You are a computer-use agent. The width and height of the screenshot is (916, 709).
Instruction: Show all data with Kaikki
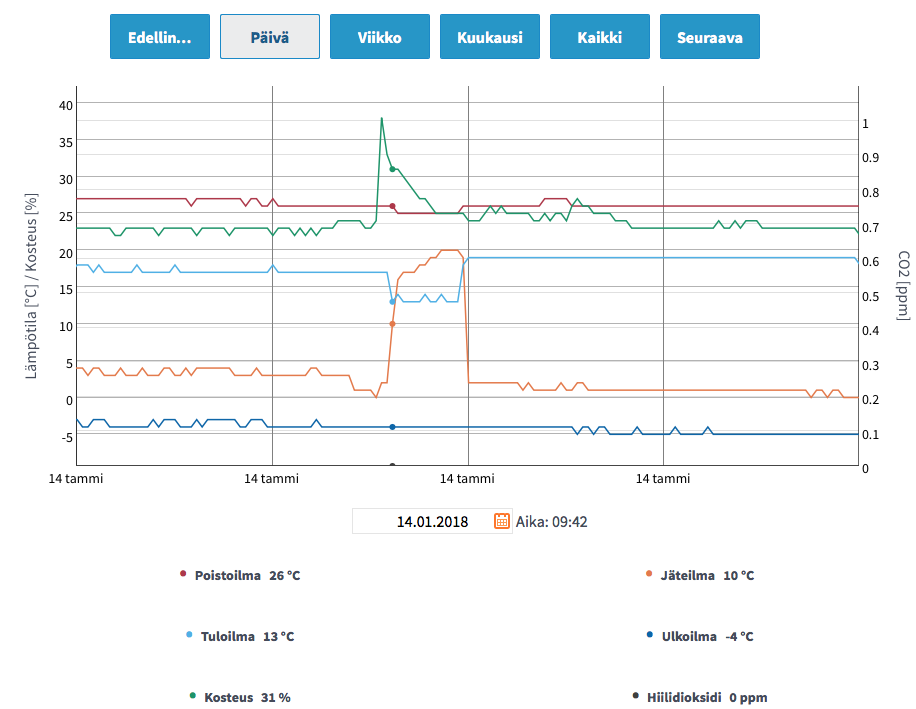pos(600,37)
